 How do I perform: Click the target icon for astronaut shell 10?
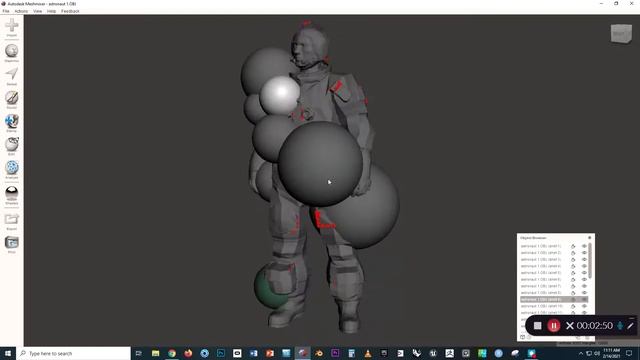pyautogui.click(x=573, y=306)
